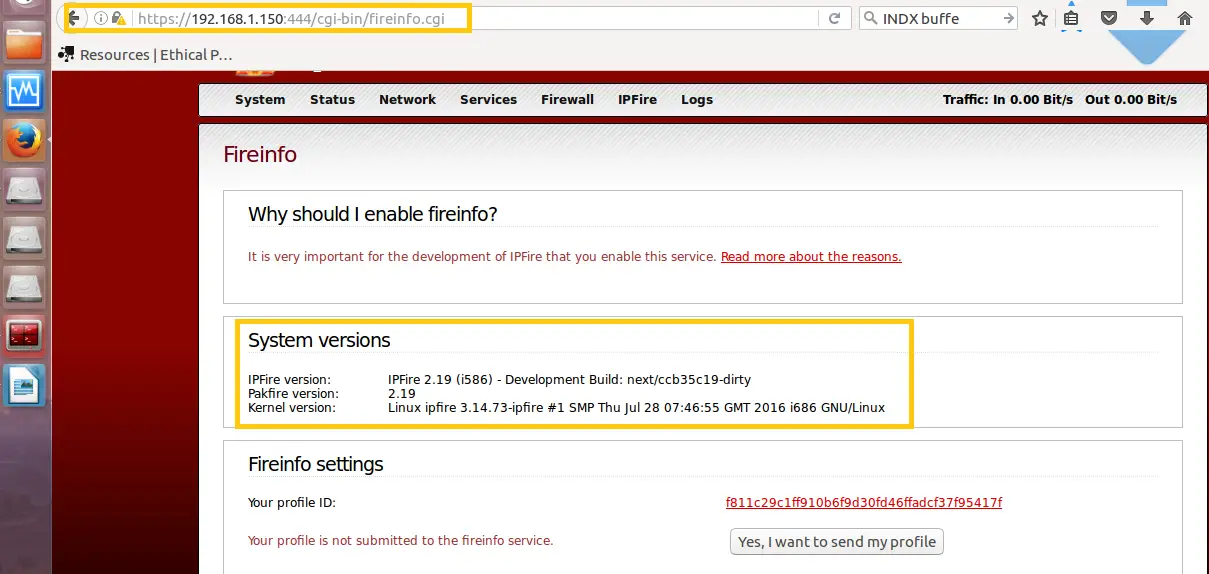Screen dimensions: 1209x574
Task: Show bookmarks list icon
Action: tap(1071, 18)
